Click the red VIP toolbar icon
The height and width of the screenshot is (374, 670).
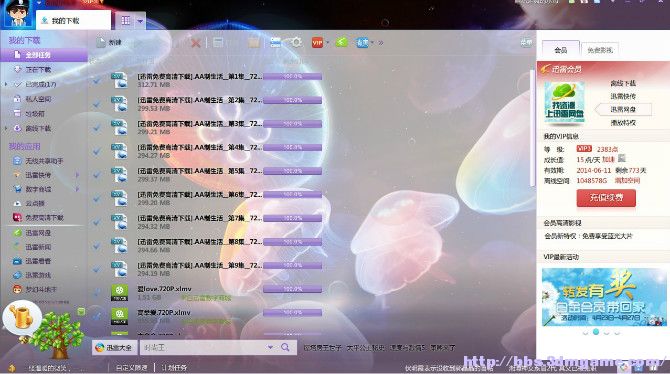(317, 43)
